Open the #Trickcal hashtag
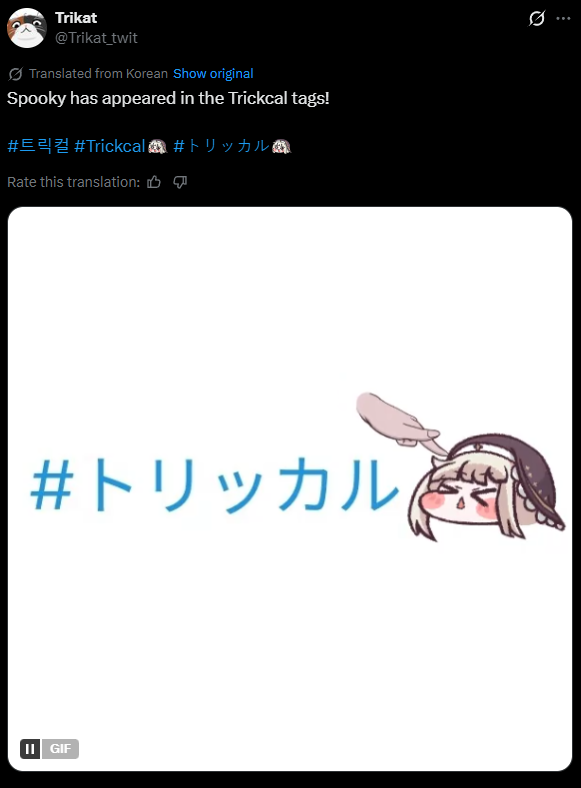The image size is (581, 788). click(110, 146)
